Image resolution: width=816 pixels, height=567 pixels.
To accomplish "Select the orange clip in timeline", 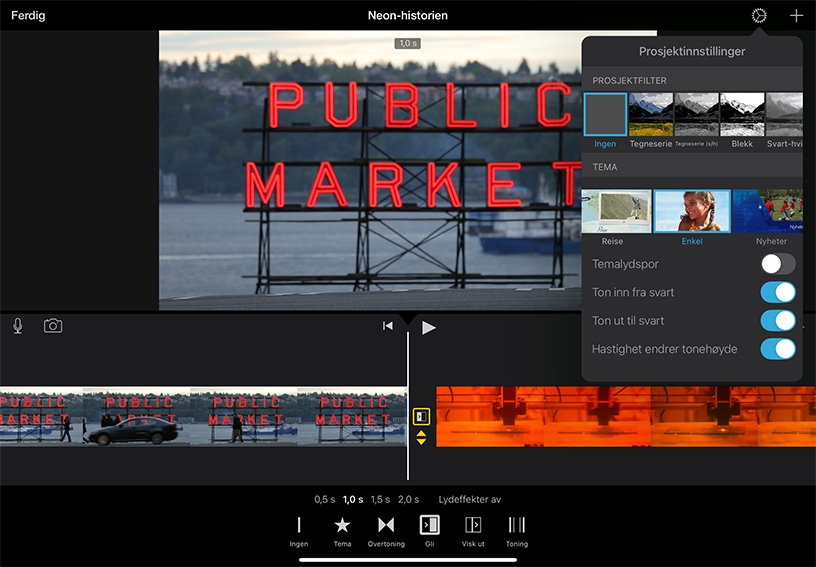I will click(626, 416).
